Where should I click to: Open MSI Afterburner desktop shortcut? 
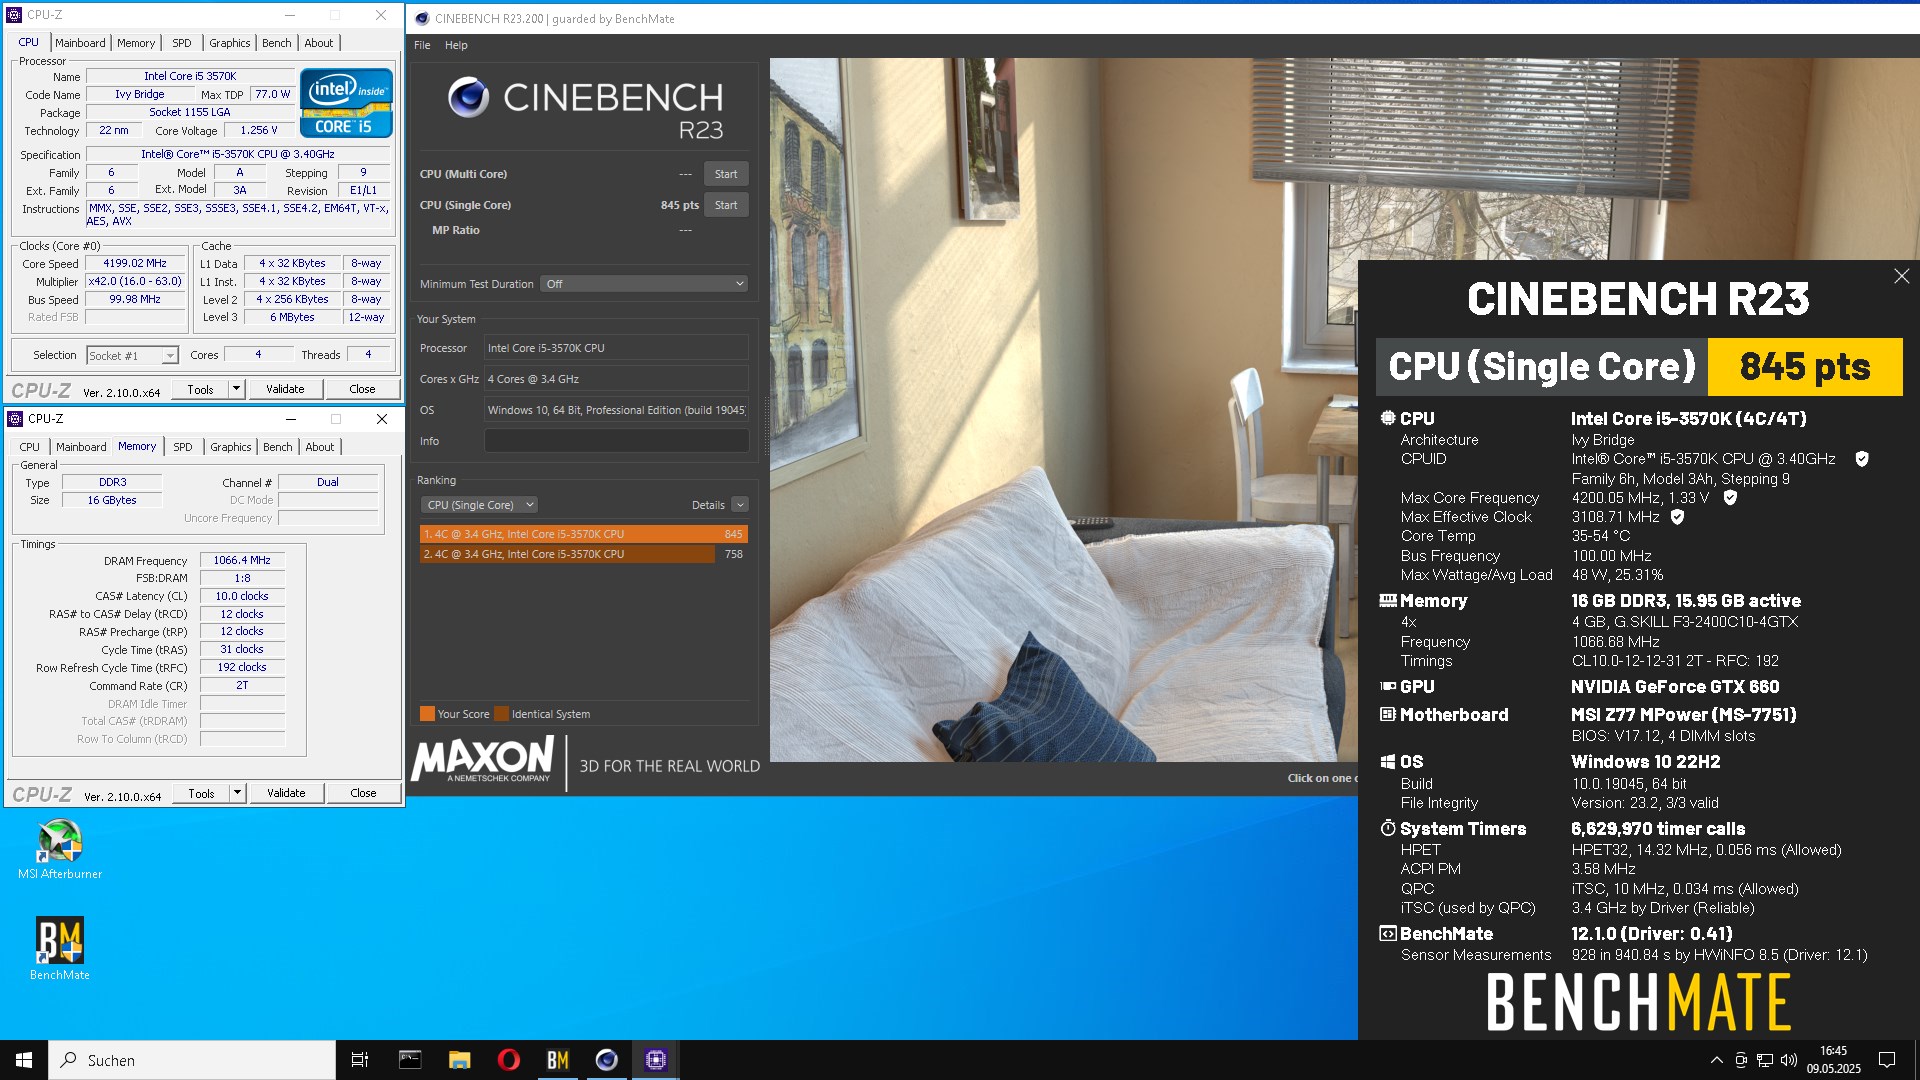pyautogui.click(x=60, y=850)
